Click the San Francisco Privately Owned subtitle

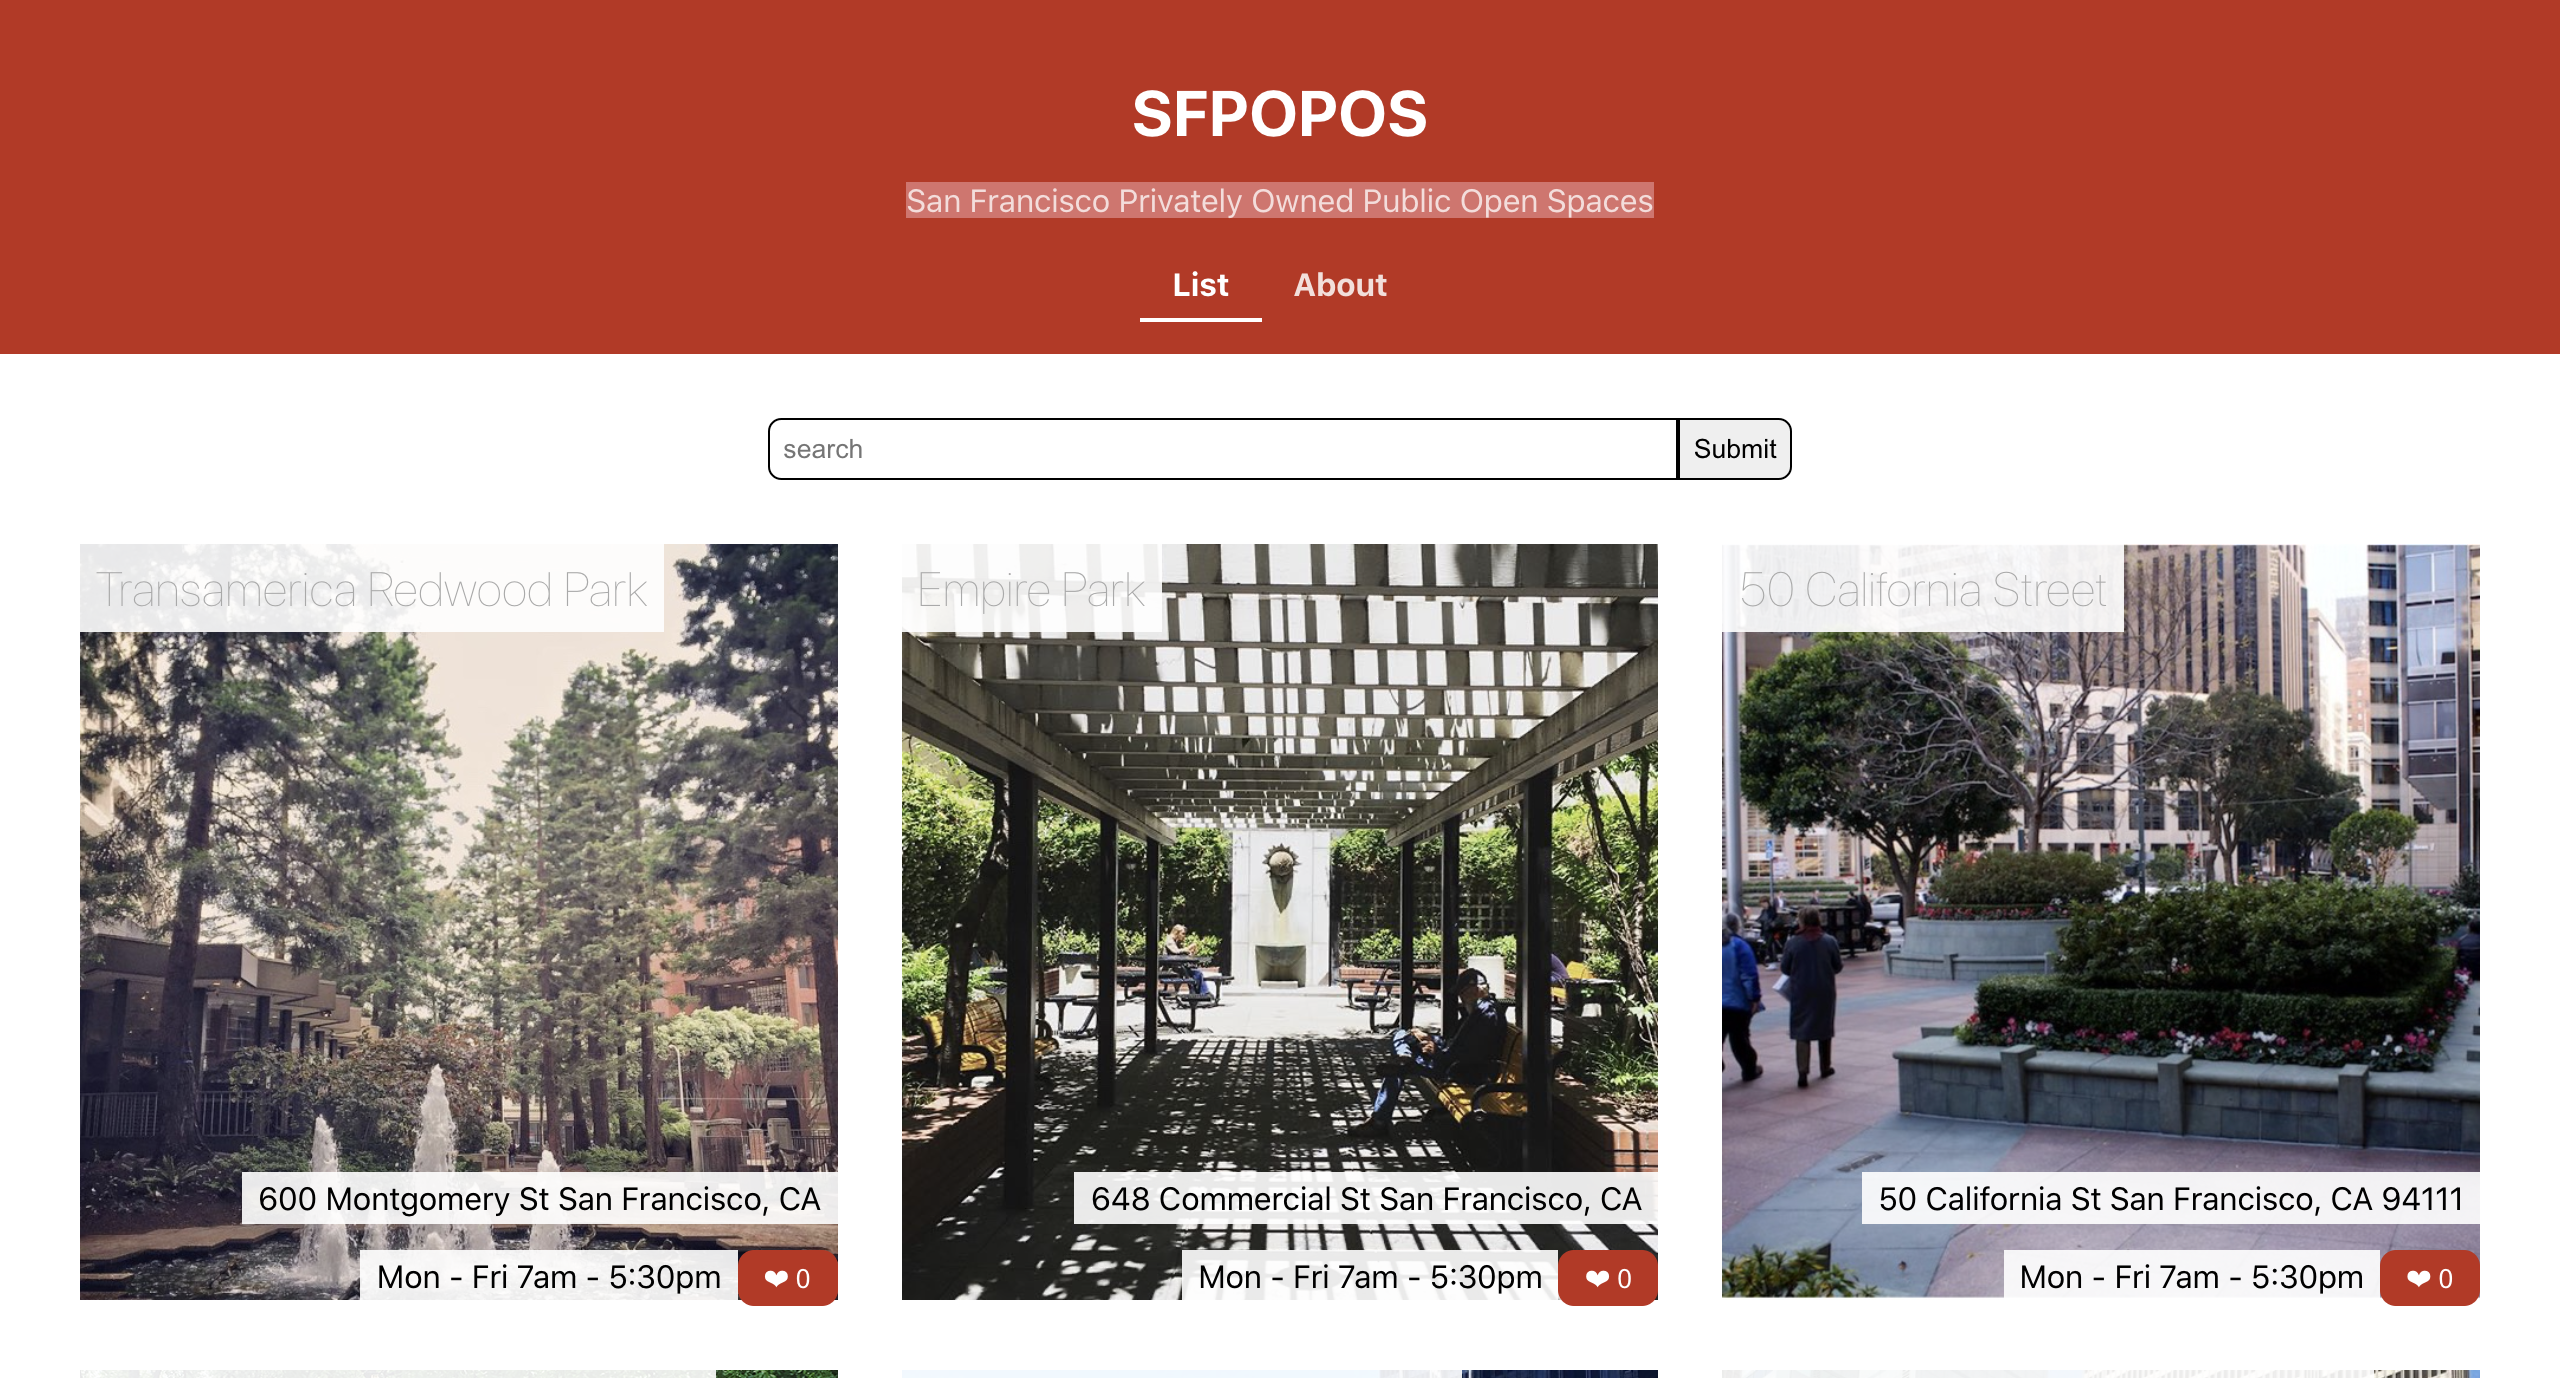click(x=1279, y=200)
